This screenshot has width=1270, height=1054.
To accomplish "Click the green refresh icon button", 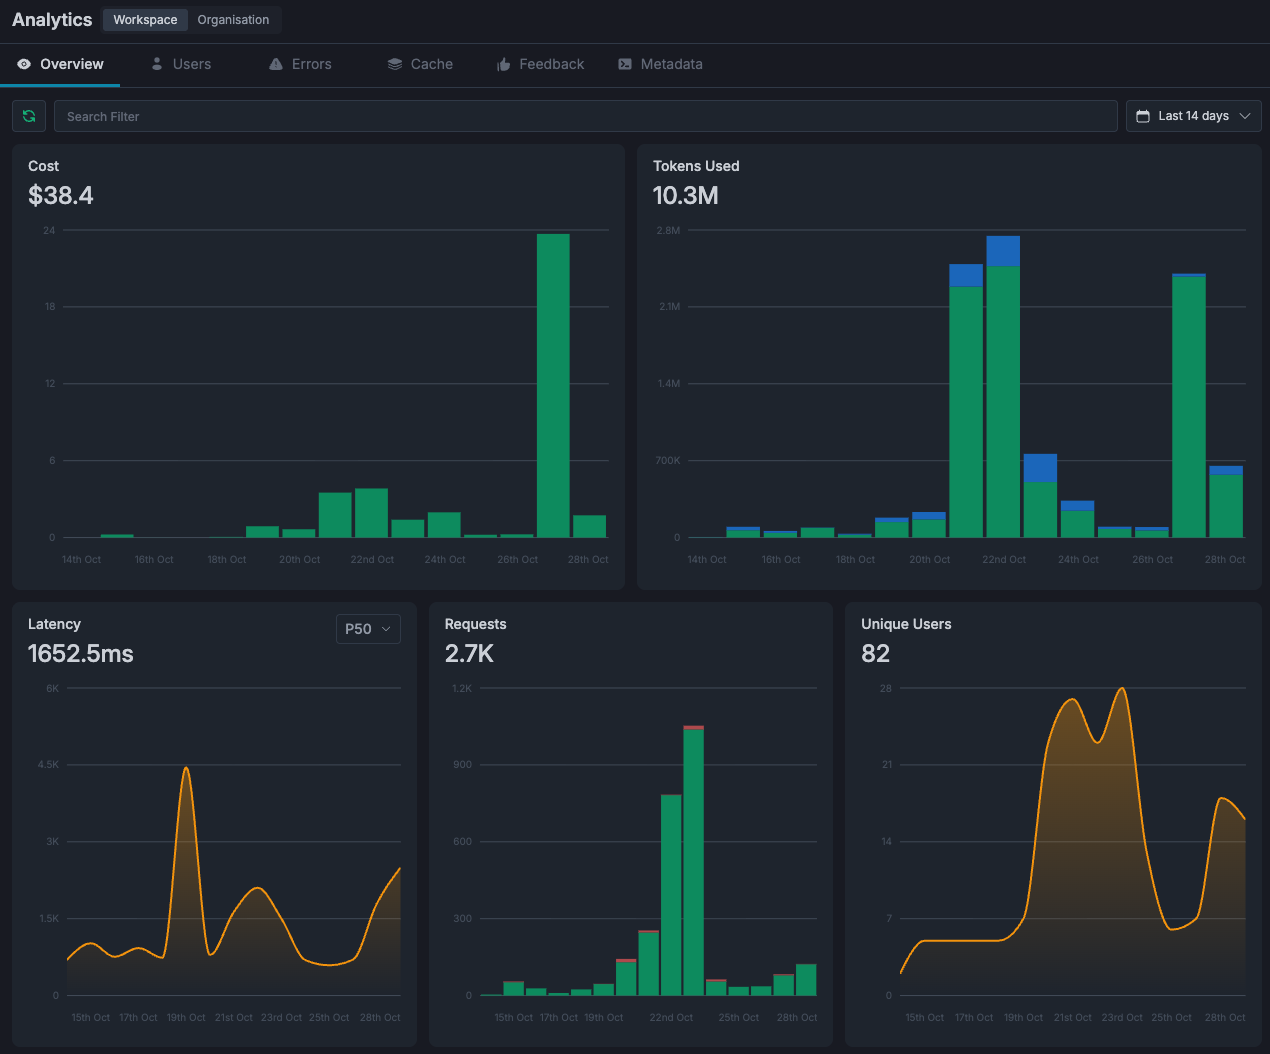I will [x=29, y=116].
